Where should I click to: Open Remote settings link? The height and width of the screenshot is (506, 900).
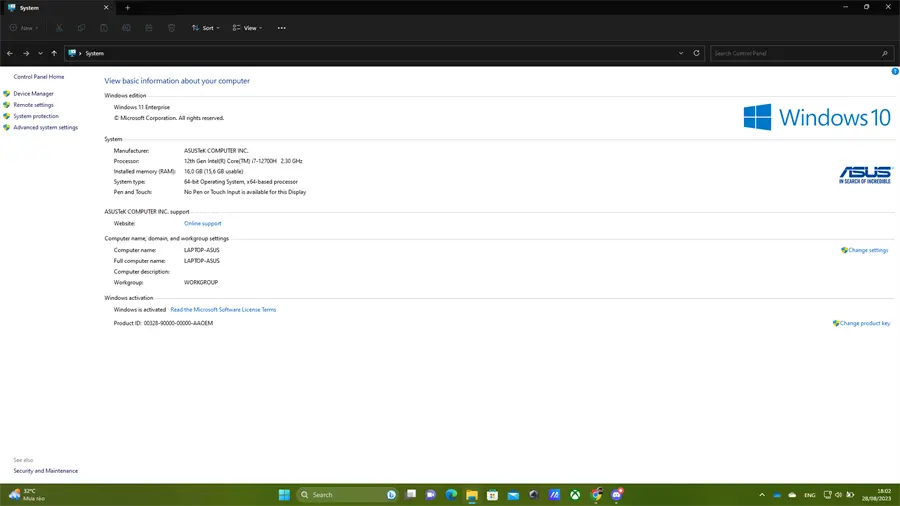(33, 105)
